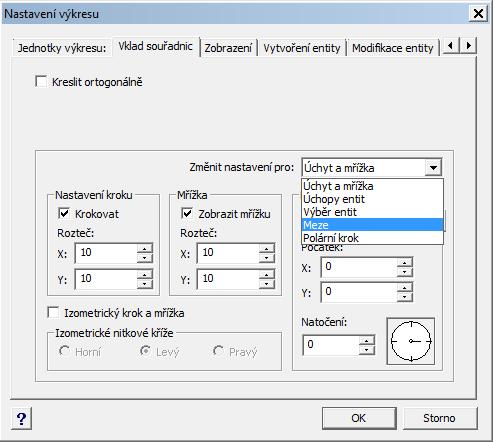Open Vytvoření entity tab

click(302, 48)
